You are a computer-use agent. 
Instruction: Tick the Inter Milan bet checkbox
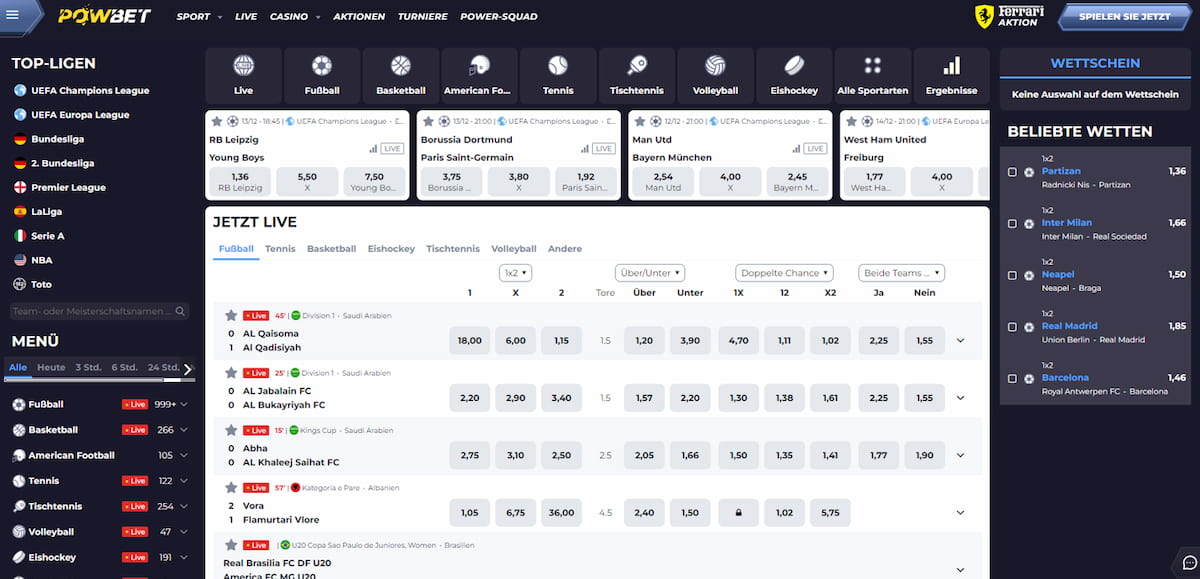tap(1012, 223)
